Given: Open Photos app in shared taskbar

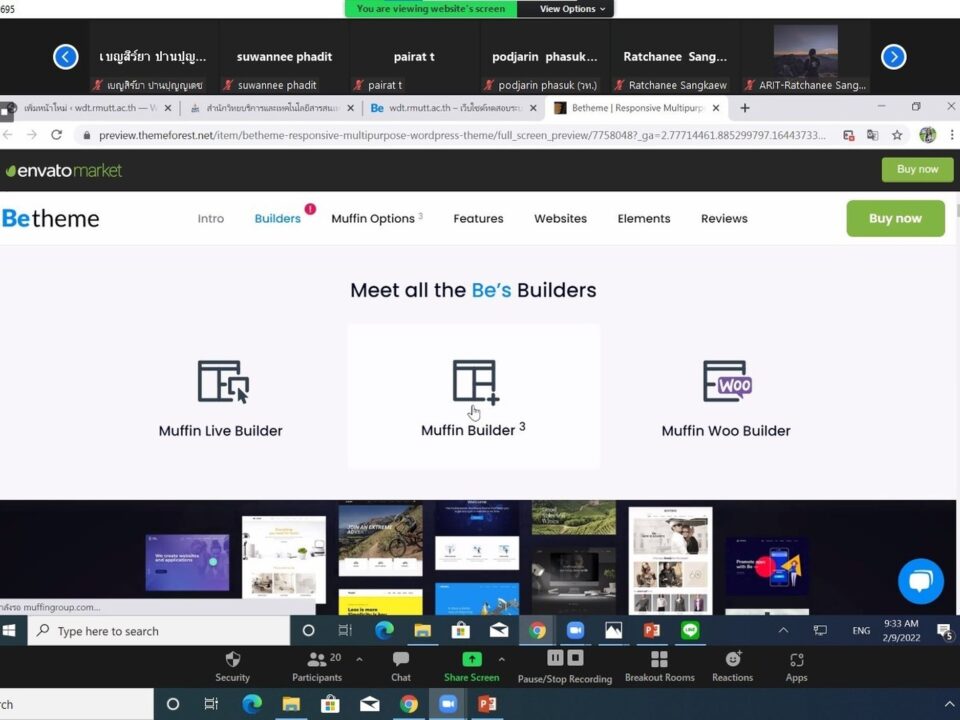Looking at the screenshot, I should [613, 631].
